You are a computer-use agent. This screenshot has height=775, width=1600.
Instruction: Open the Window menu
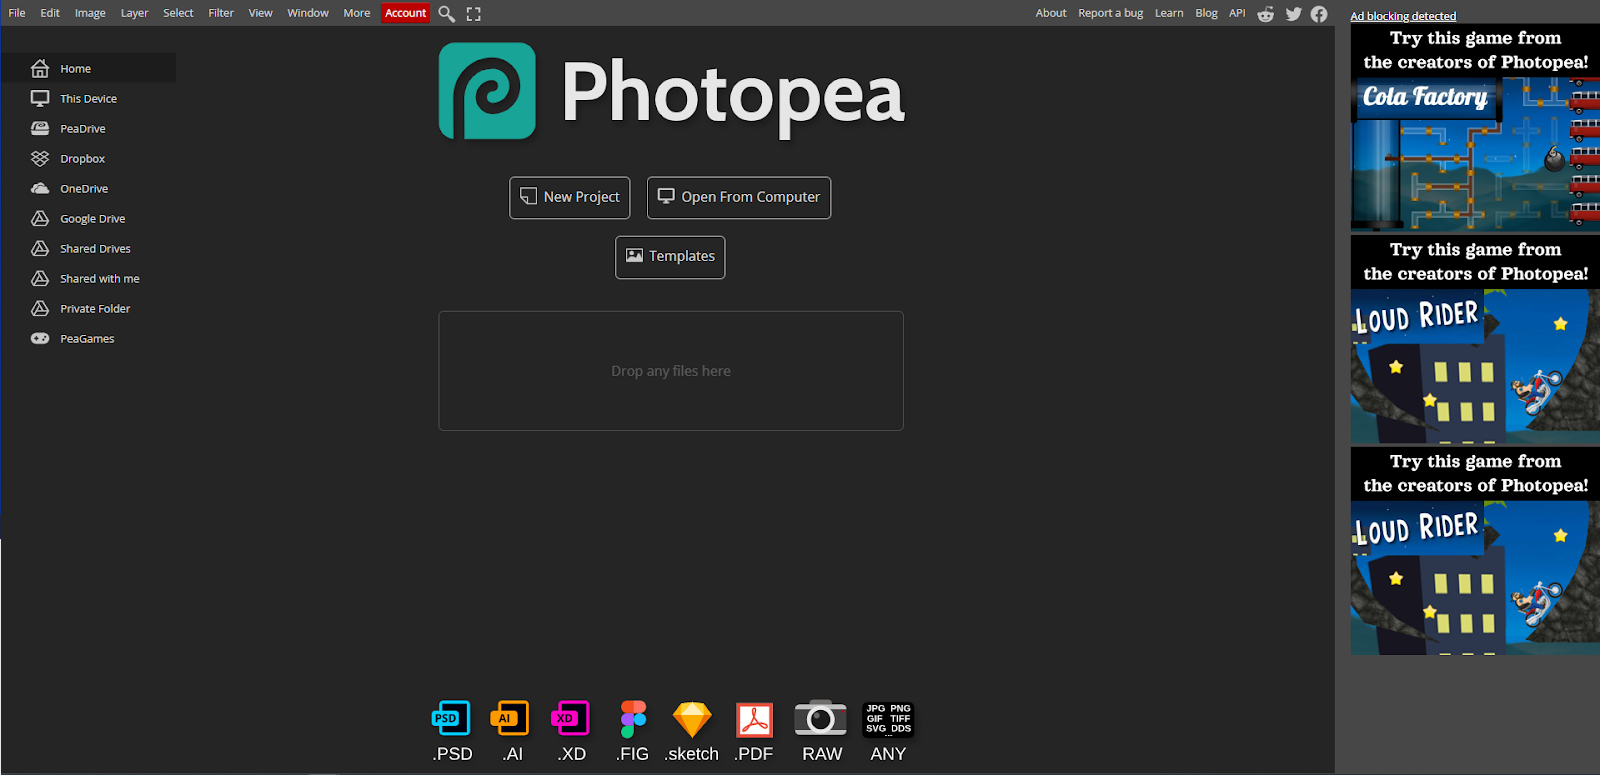[x=308, y=13]
